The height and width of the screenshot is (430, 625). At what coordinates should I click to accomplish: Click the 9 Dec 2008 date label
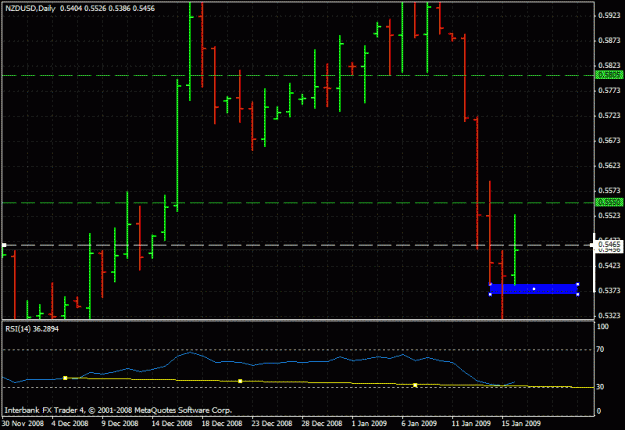click(x=120, y=423)
